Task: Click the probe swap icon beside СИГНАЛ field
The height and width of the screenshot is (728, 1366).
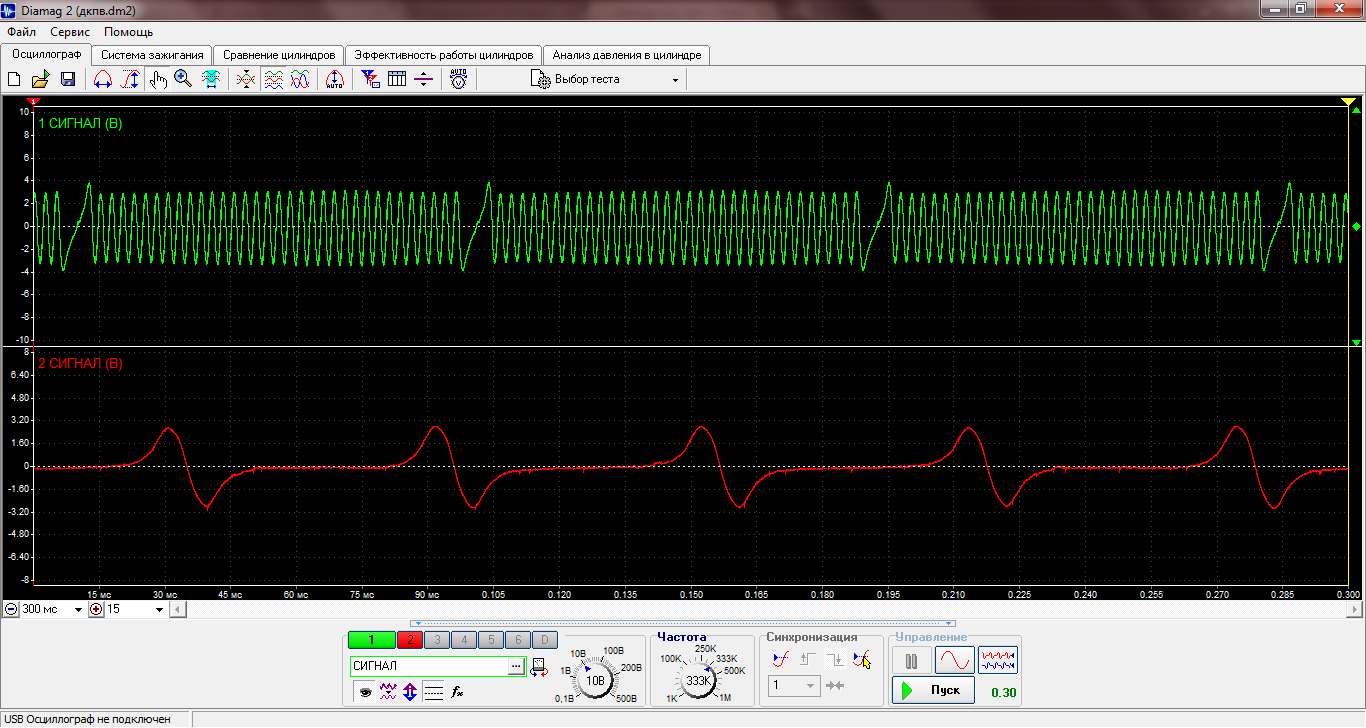Action: 539,667
